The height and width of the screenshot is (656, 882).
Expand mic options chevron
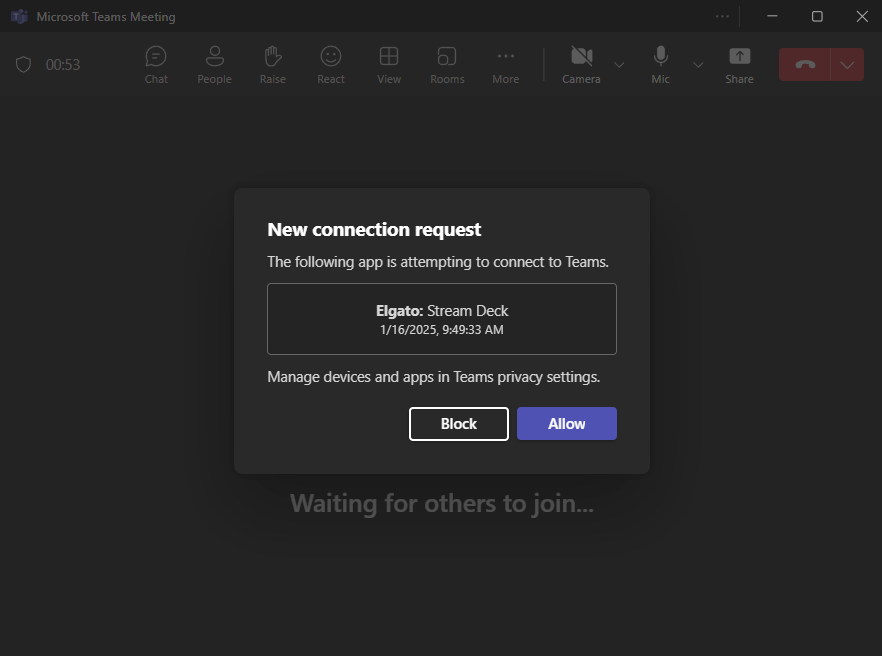click(x=698, y=65)
